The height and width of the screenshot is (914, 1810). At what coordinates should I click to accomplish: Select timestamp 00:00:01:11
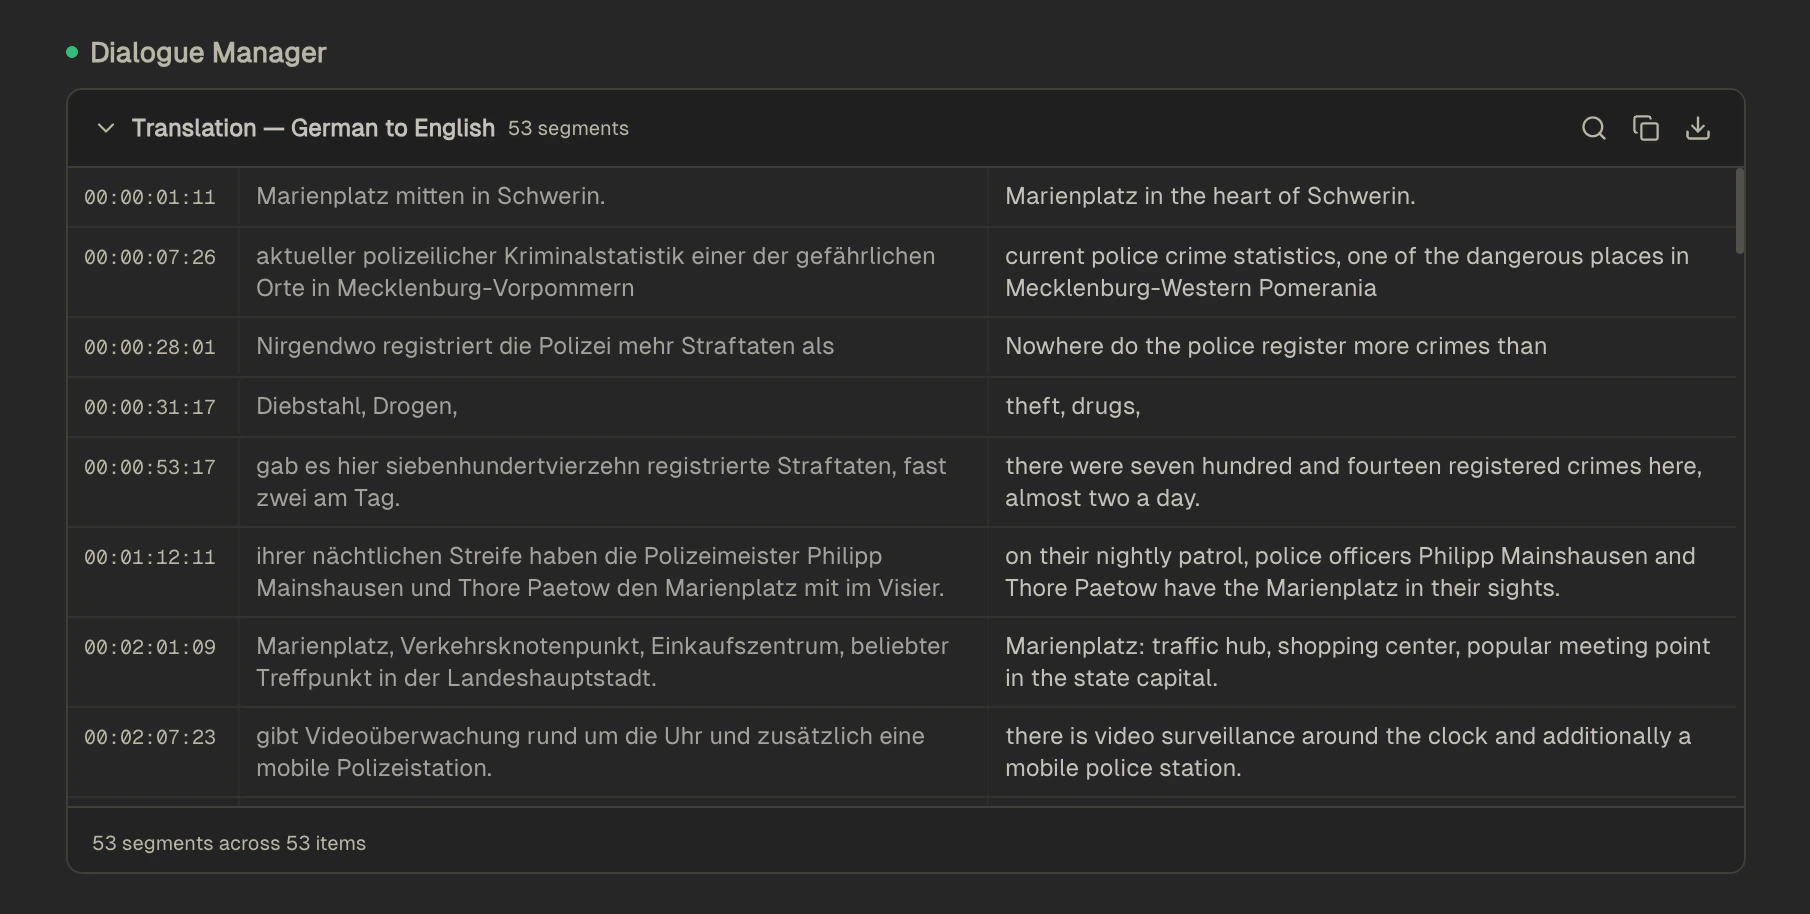pos(150,197)
